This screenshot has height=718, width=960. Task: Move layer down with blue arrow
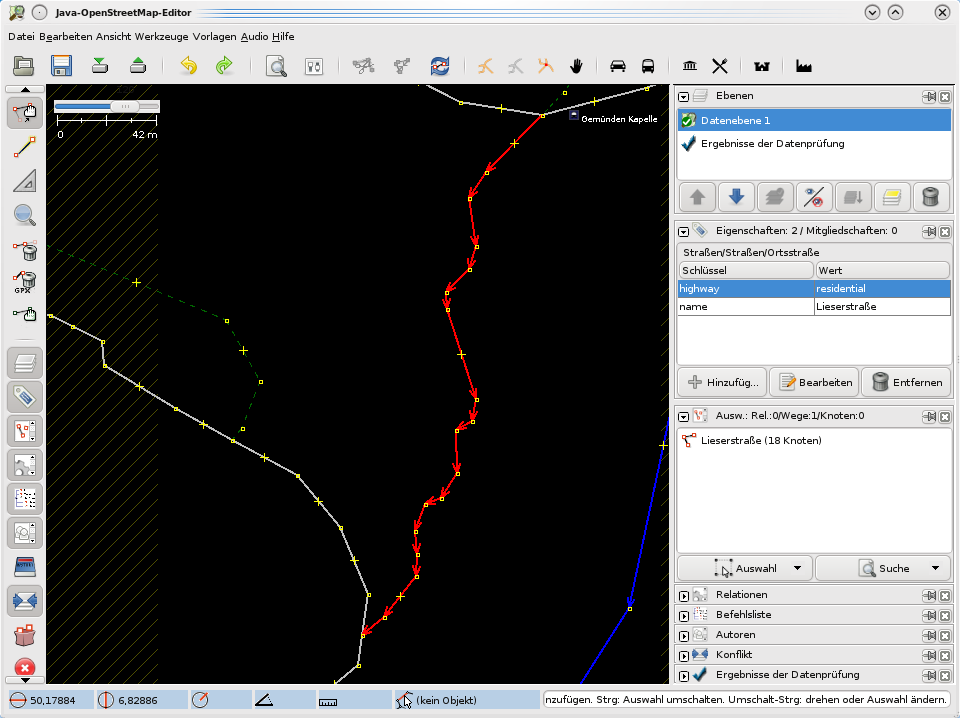736,196
